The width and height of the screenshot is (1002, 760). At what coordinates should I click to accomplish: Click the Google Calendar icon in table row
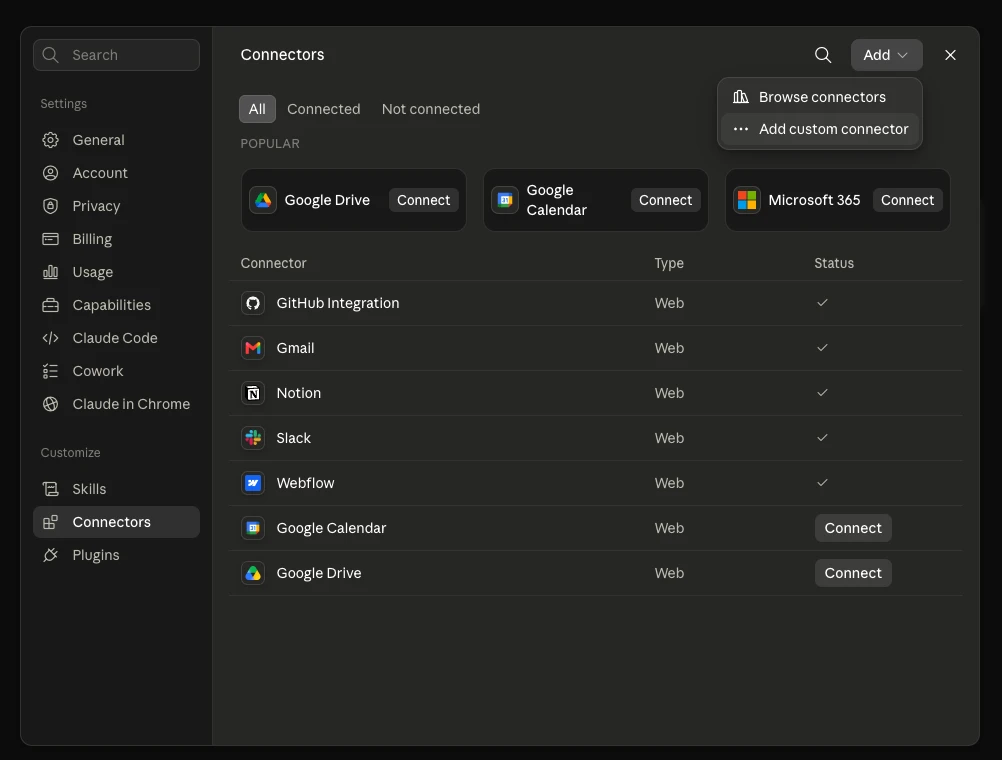[253, 528]
